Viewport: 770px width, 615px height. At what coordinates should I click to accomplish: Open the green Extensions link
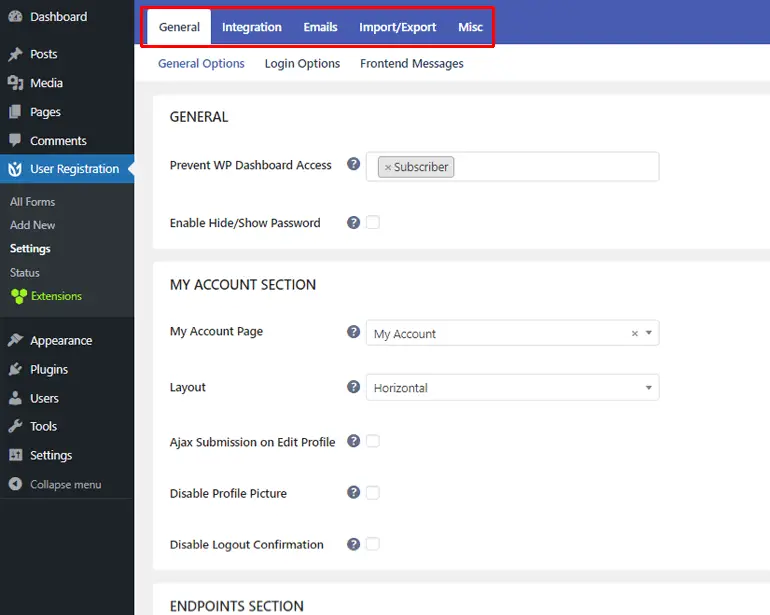[x=56, y=296]
